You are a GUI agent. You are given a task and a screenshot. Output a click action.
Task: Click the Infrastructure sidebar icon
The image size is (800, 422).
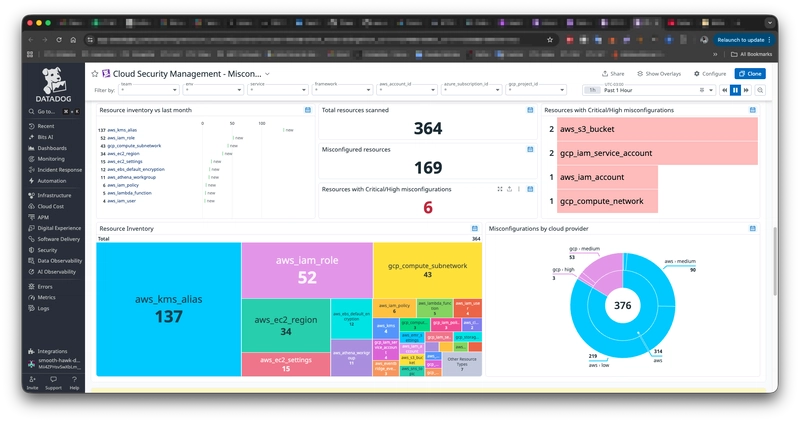(x=31, y=195)
